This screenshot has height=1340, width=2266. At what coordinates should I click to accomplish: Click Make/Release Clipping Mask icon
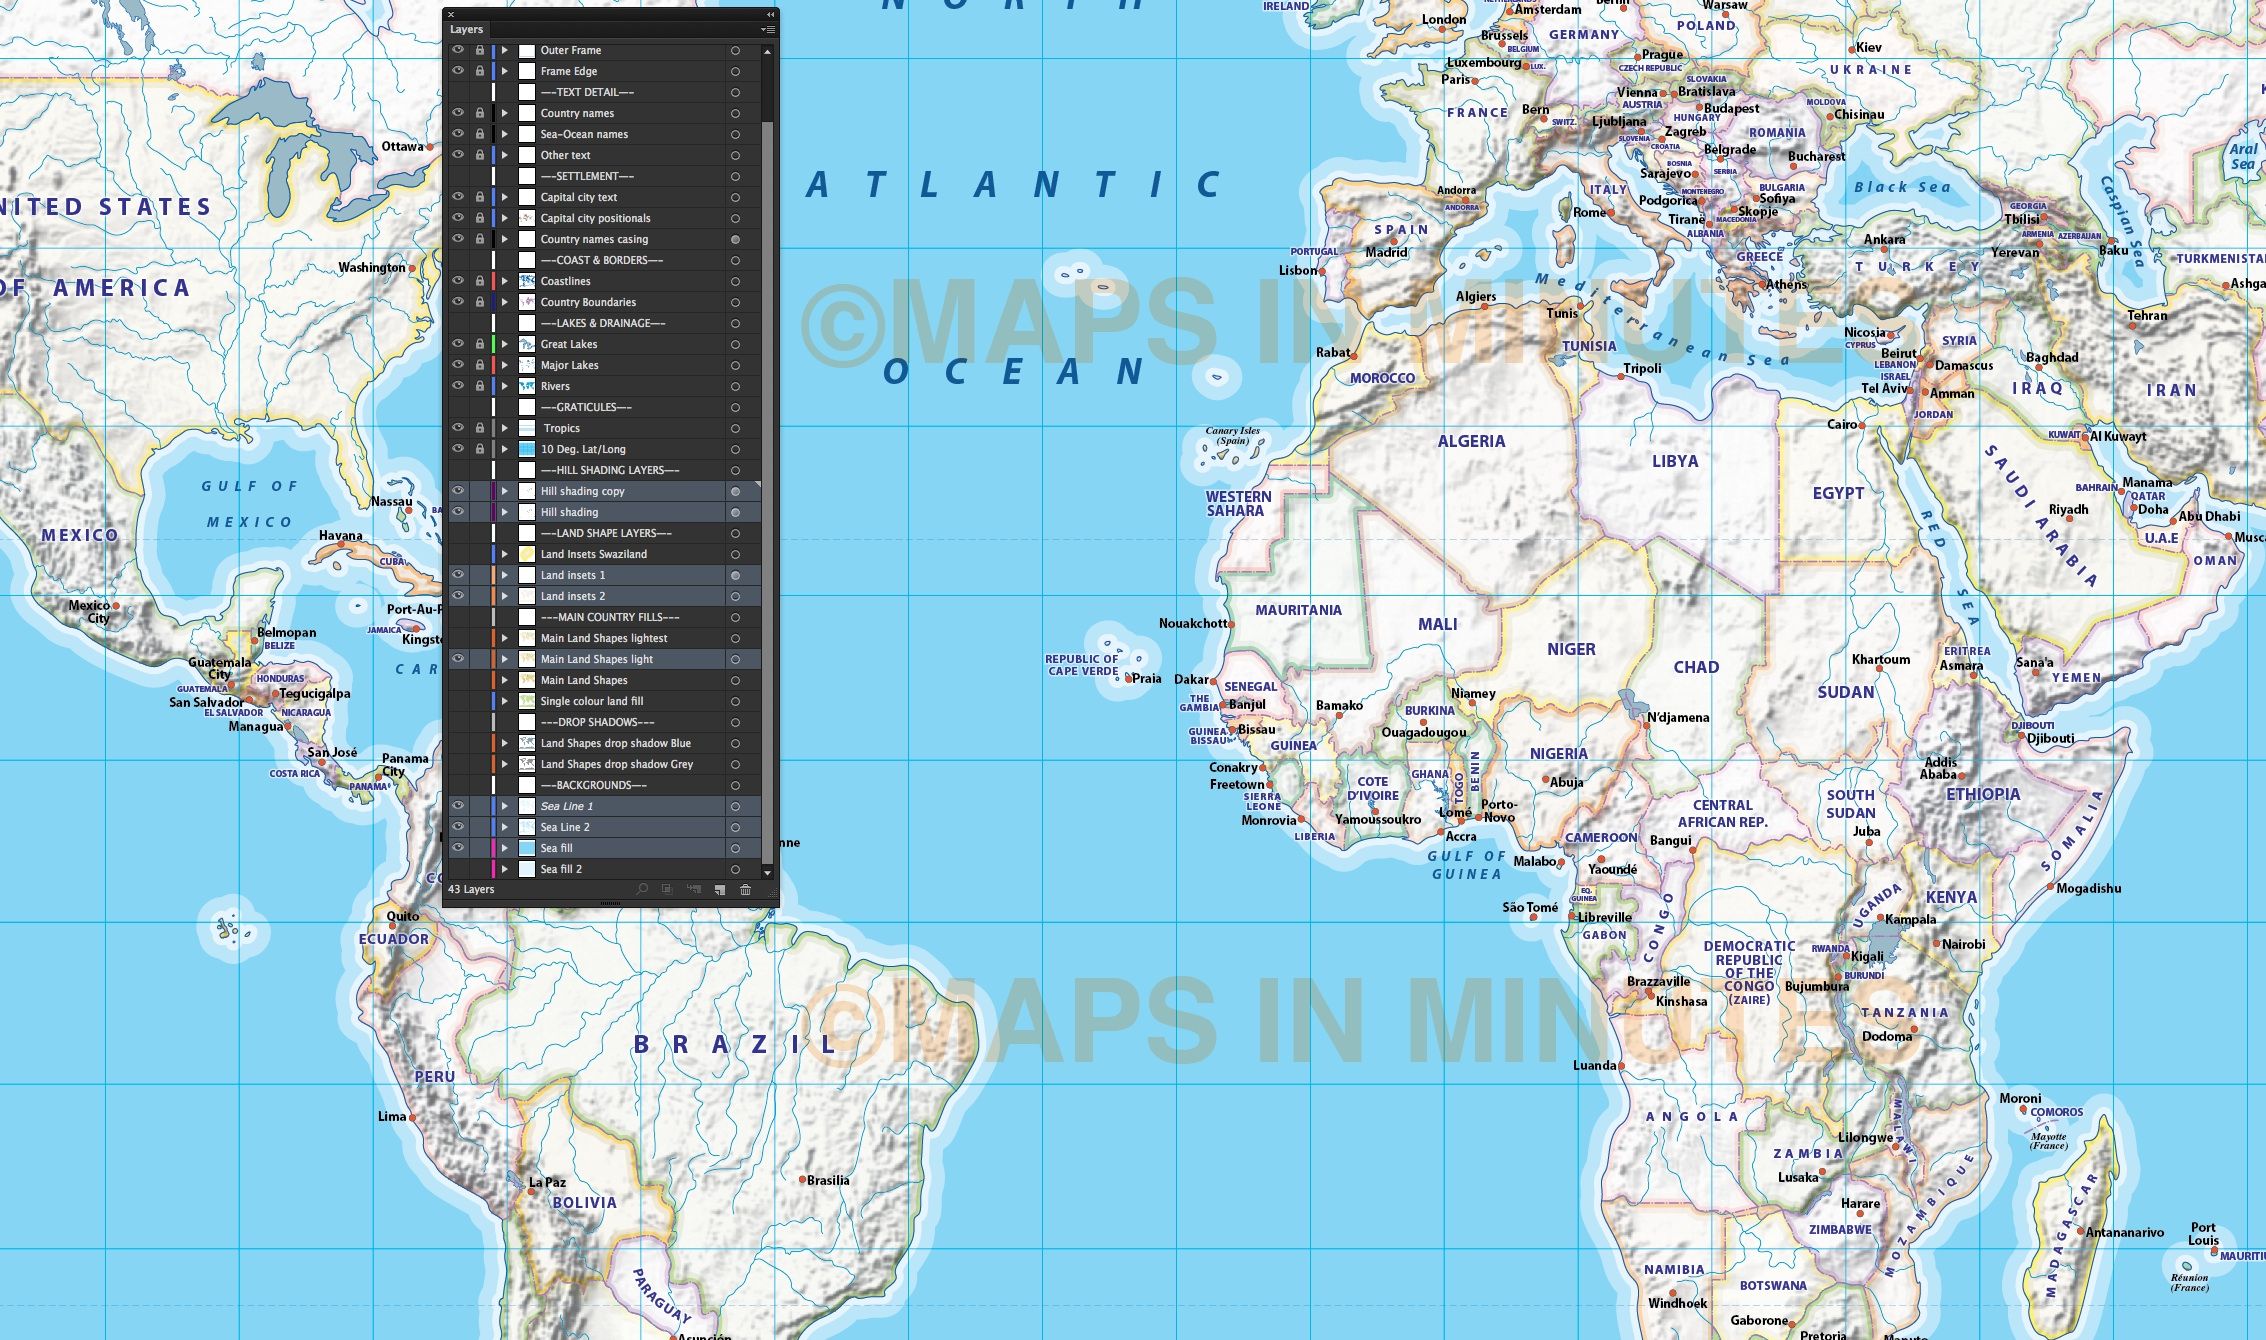click(667, 889)
